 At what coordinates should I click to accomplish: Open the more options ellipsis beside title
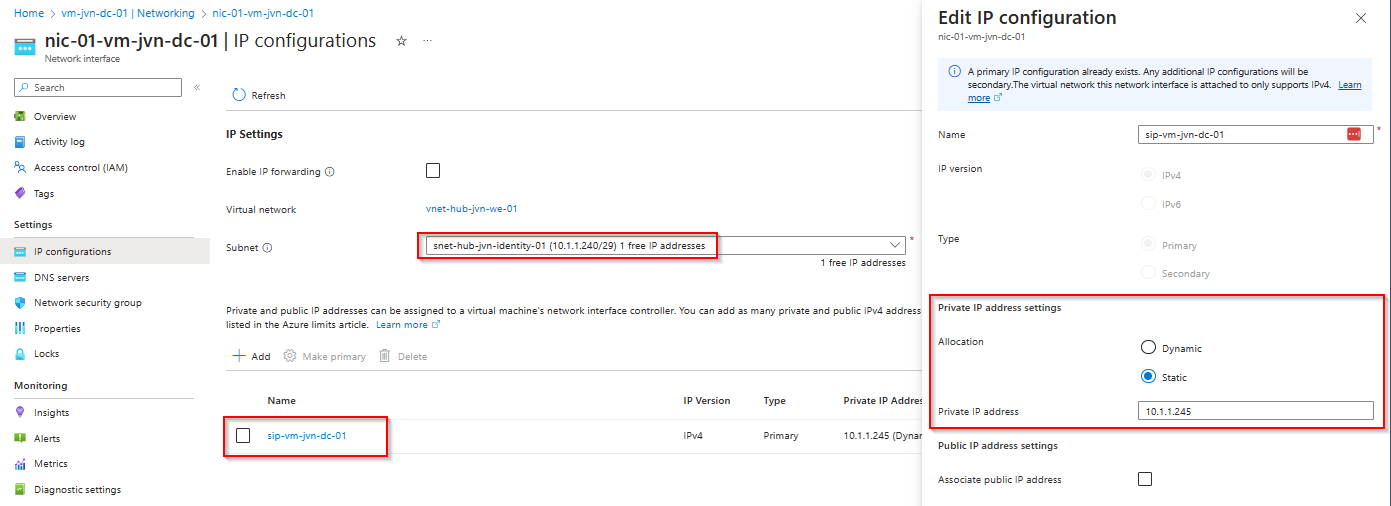point(428,41)
